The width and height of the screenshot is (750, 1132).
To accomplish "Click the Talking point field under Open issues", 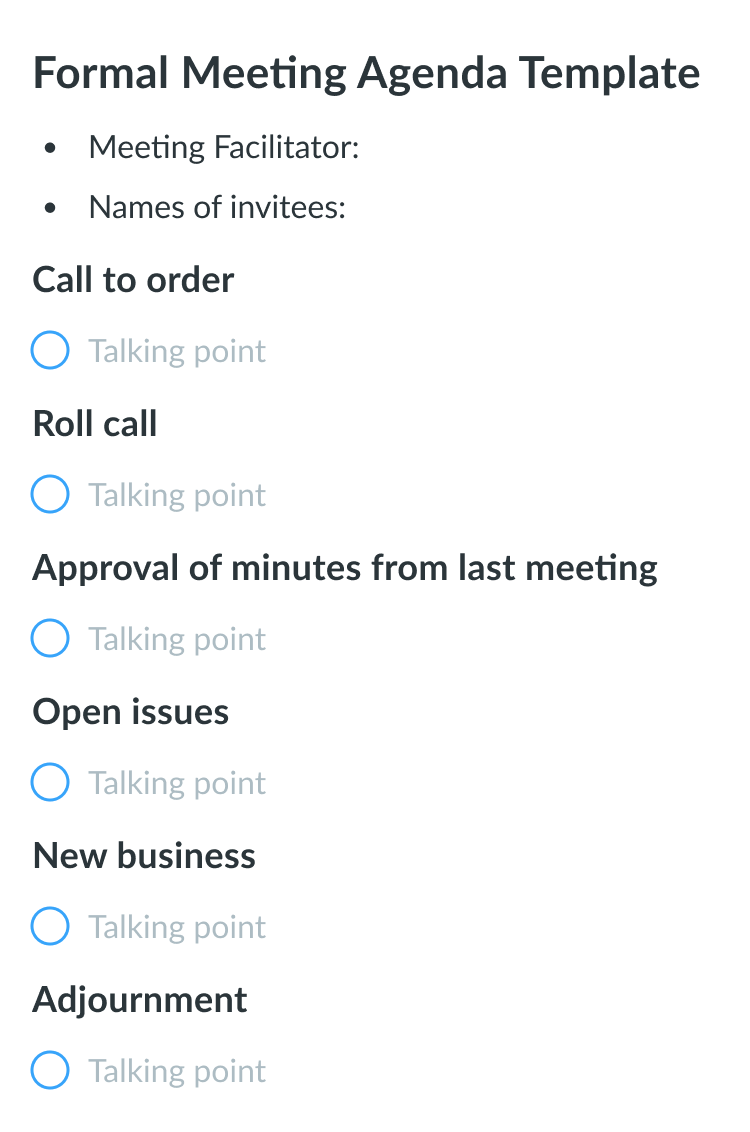I will point(177,783).
